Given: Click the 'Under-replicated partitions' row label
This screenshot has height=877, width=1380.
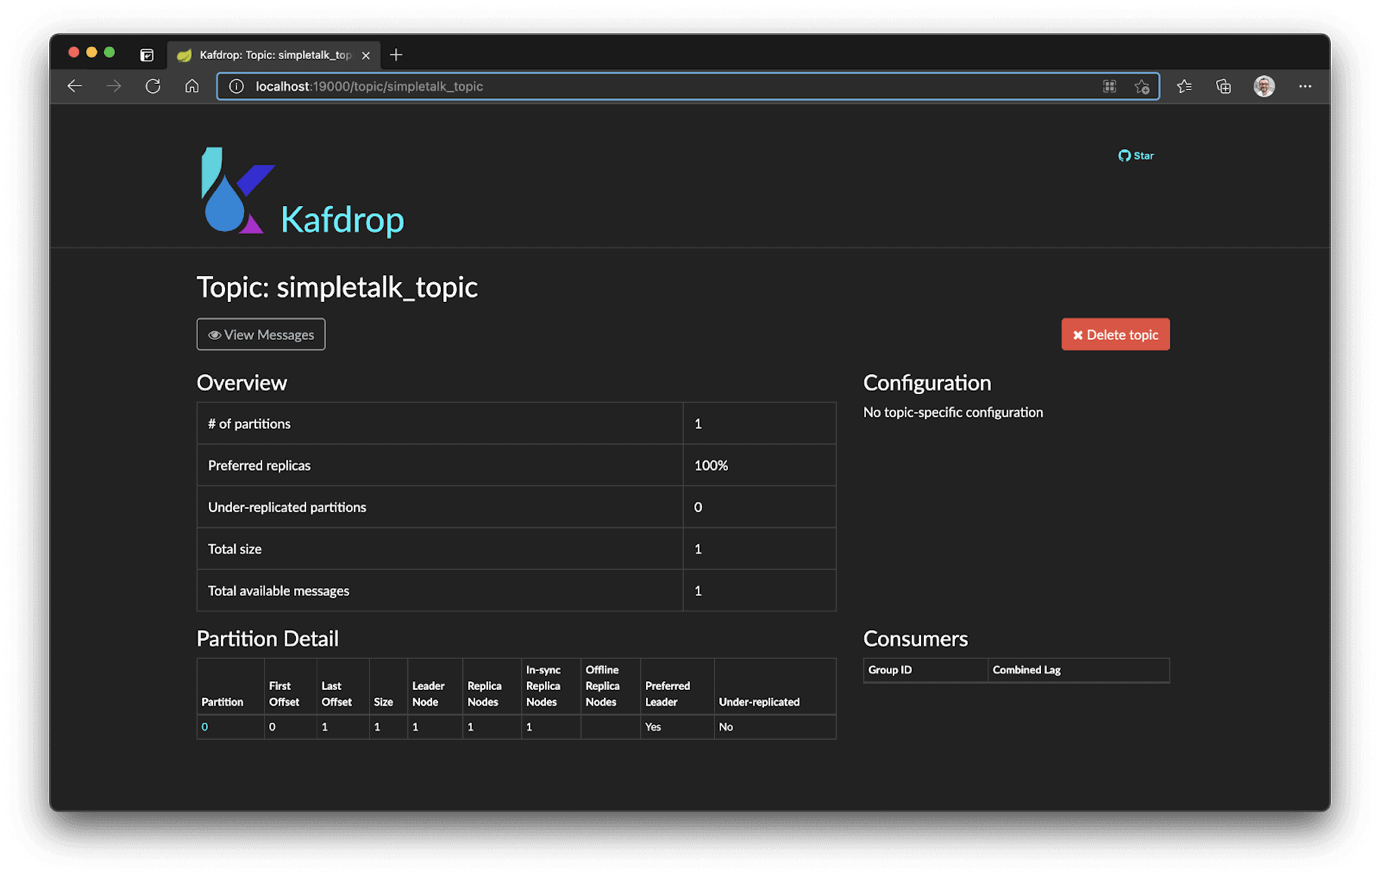Looking at the screenshot, I should (x=287, y=508).
